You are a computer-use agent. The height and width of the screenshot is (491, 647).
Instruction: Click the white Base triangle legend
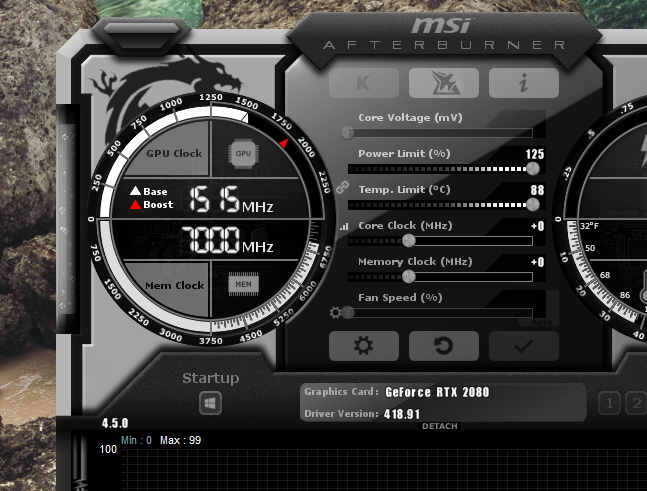tap(135, 191)
